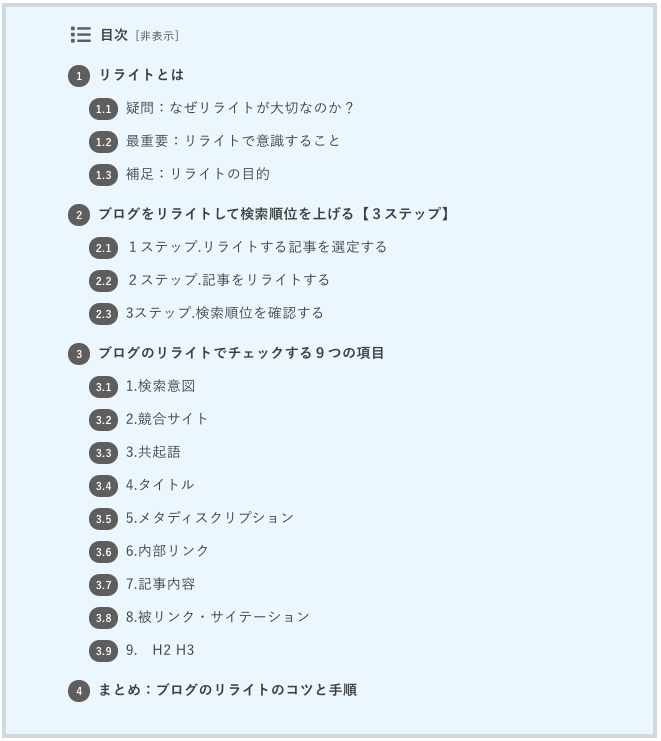Jump to 最重要:リライトで意識すること

click(233, 141)
